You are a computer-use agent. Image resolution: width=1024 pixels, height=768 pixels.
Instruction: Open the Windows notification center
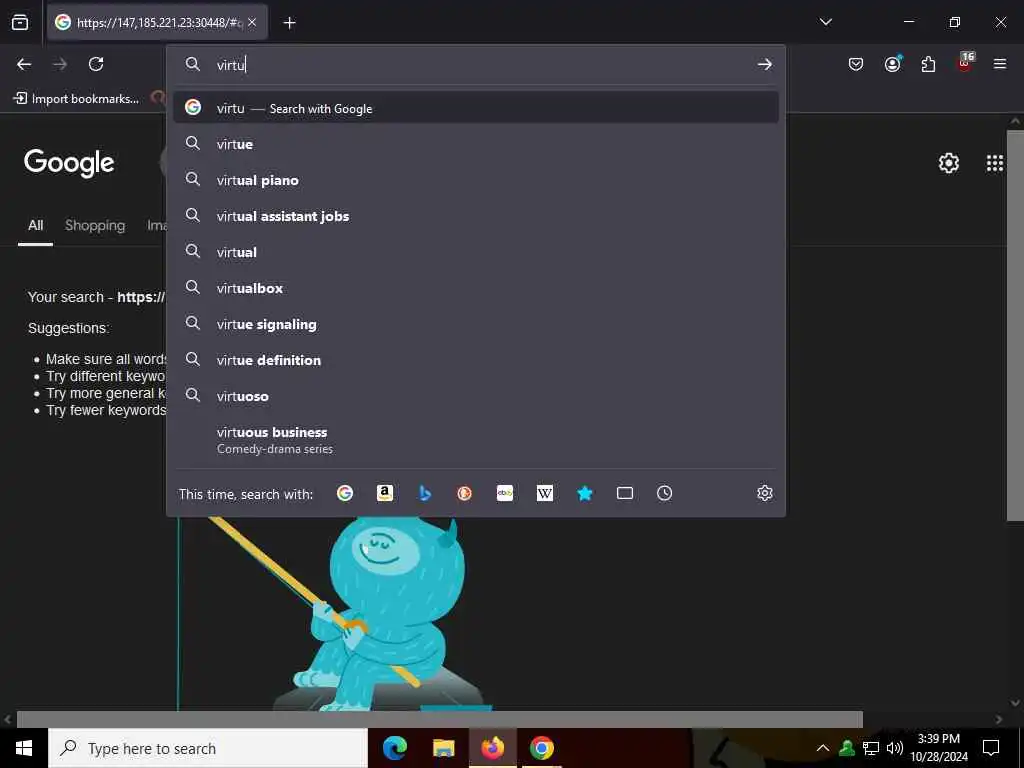point(991,748)
